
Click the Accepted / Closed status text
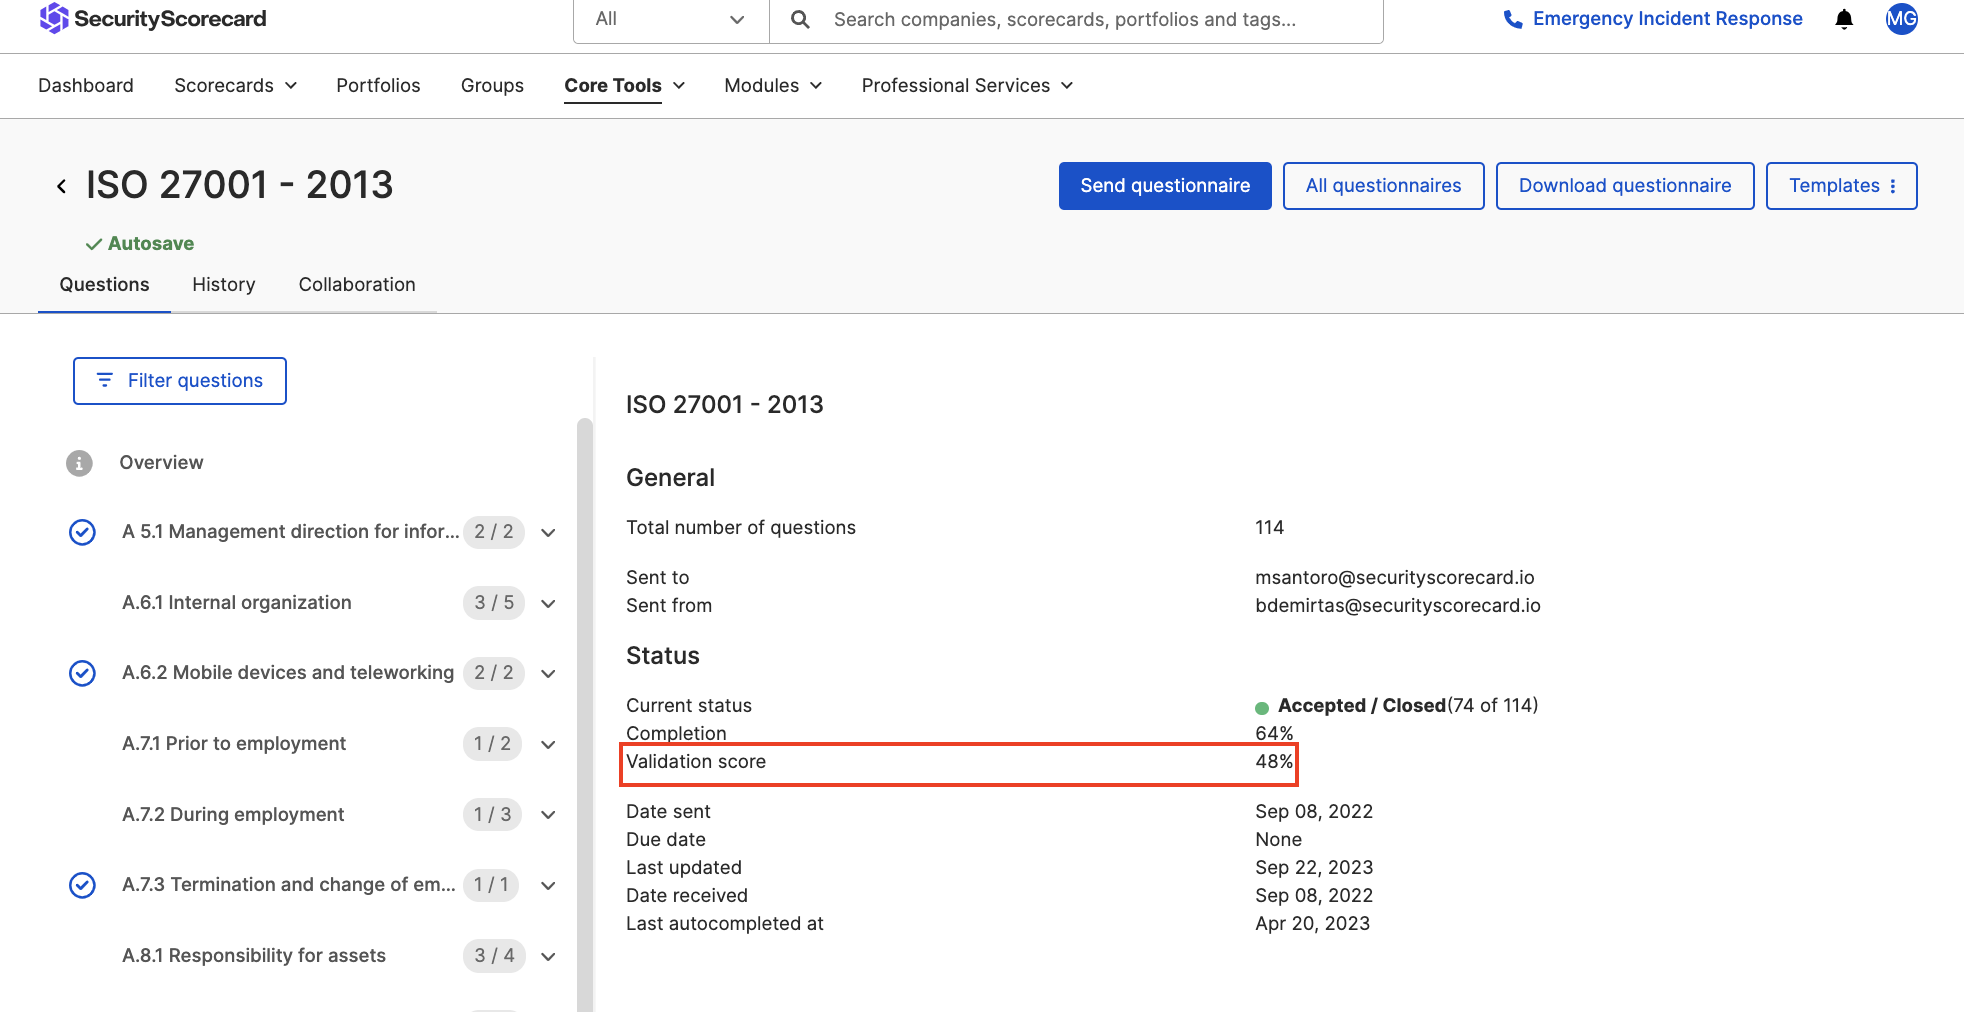pos(1362,706)
